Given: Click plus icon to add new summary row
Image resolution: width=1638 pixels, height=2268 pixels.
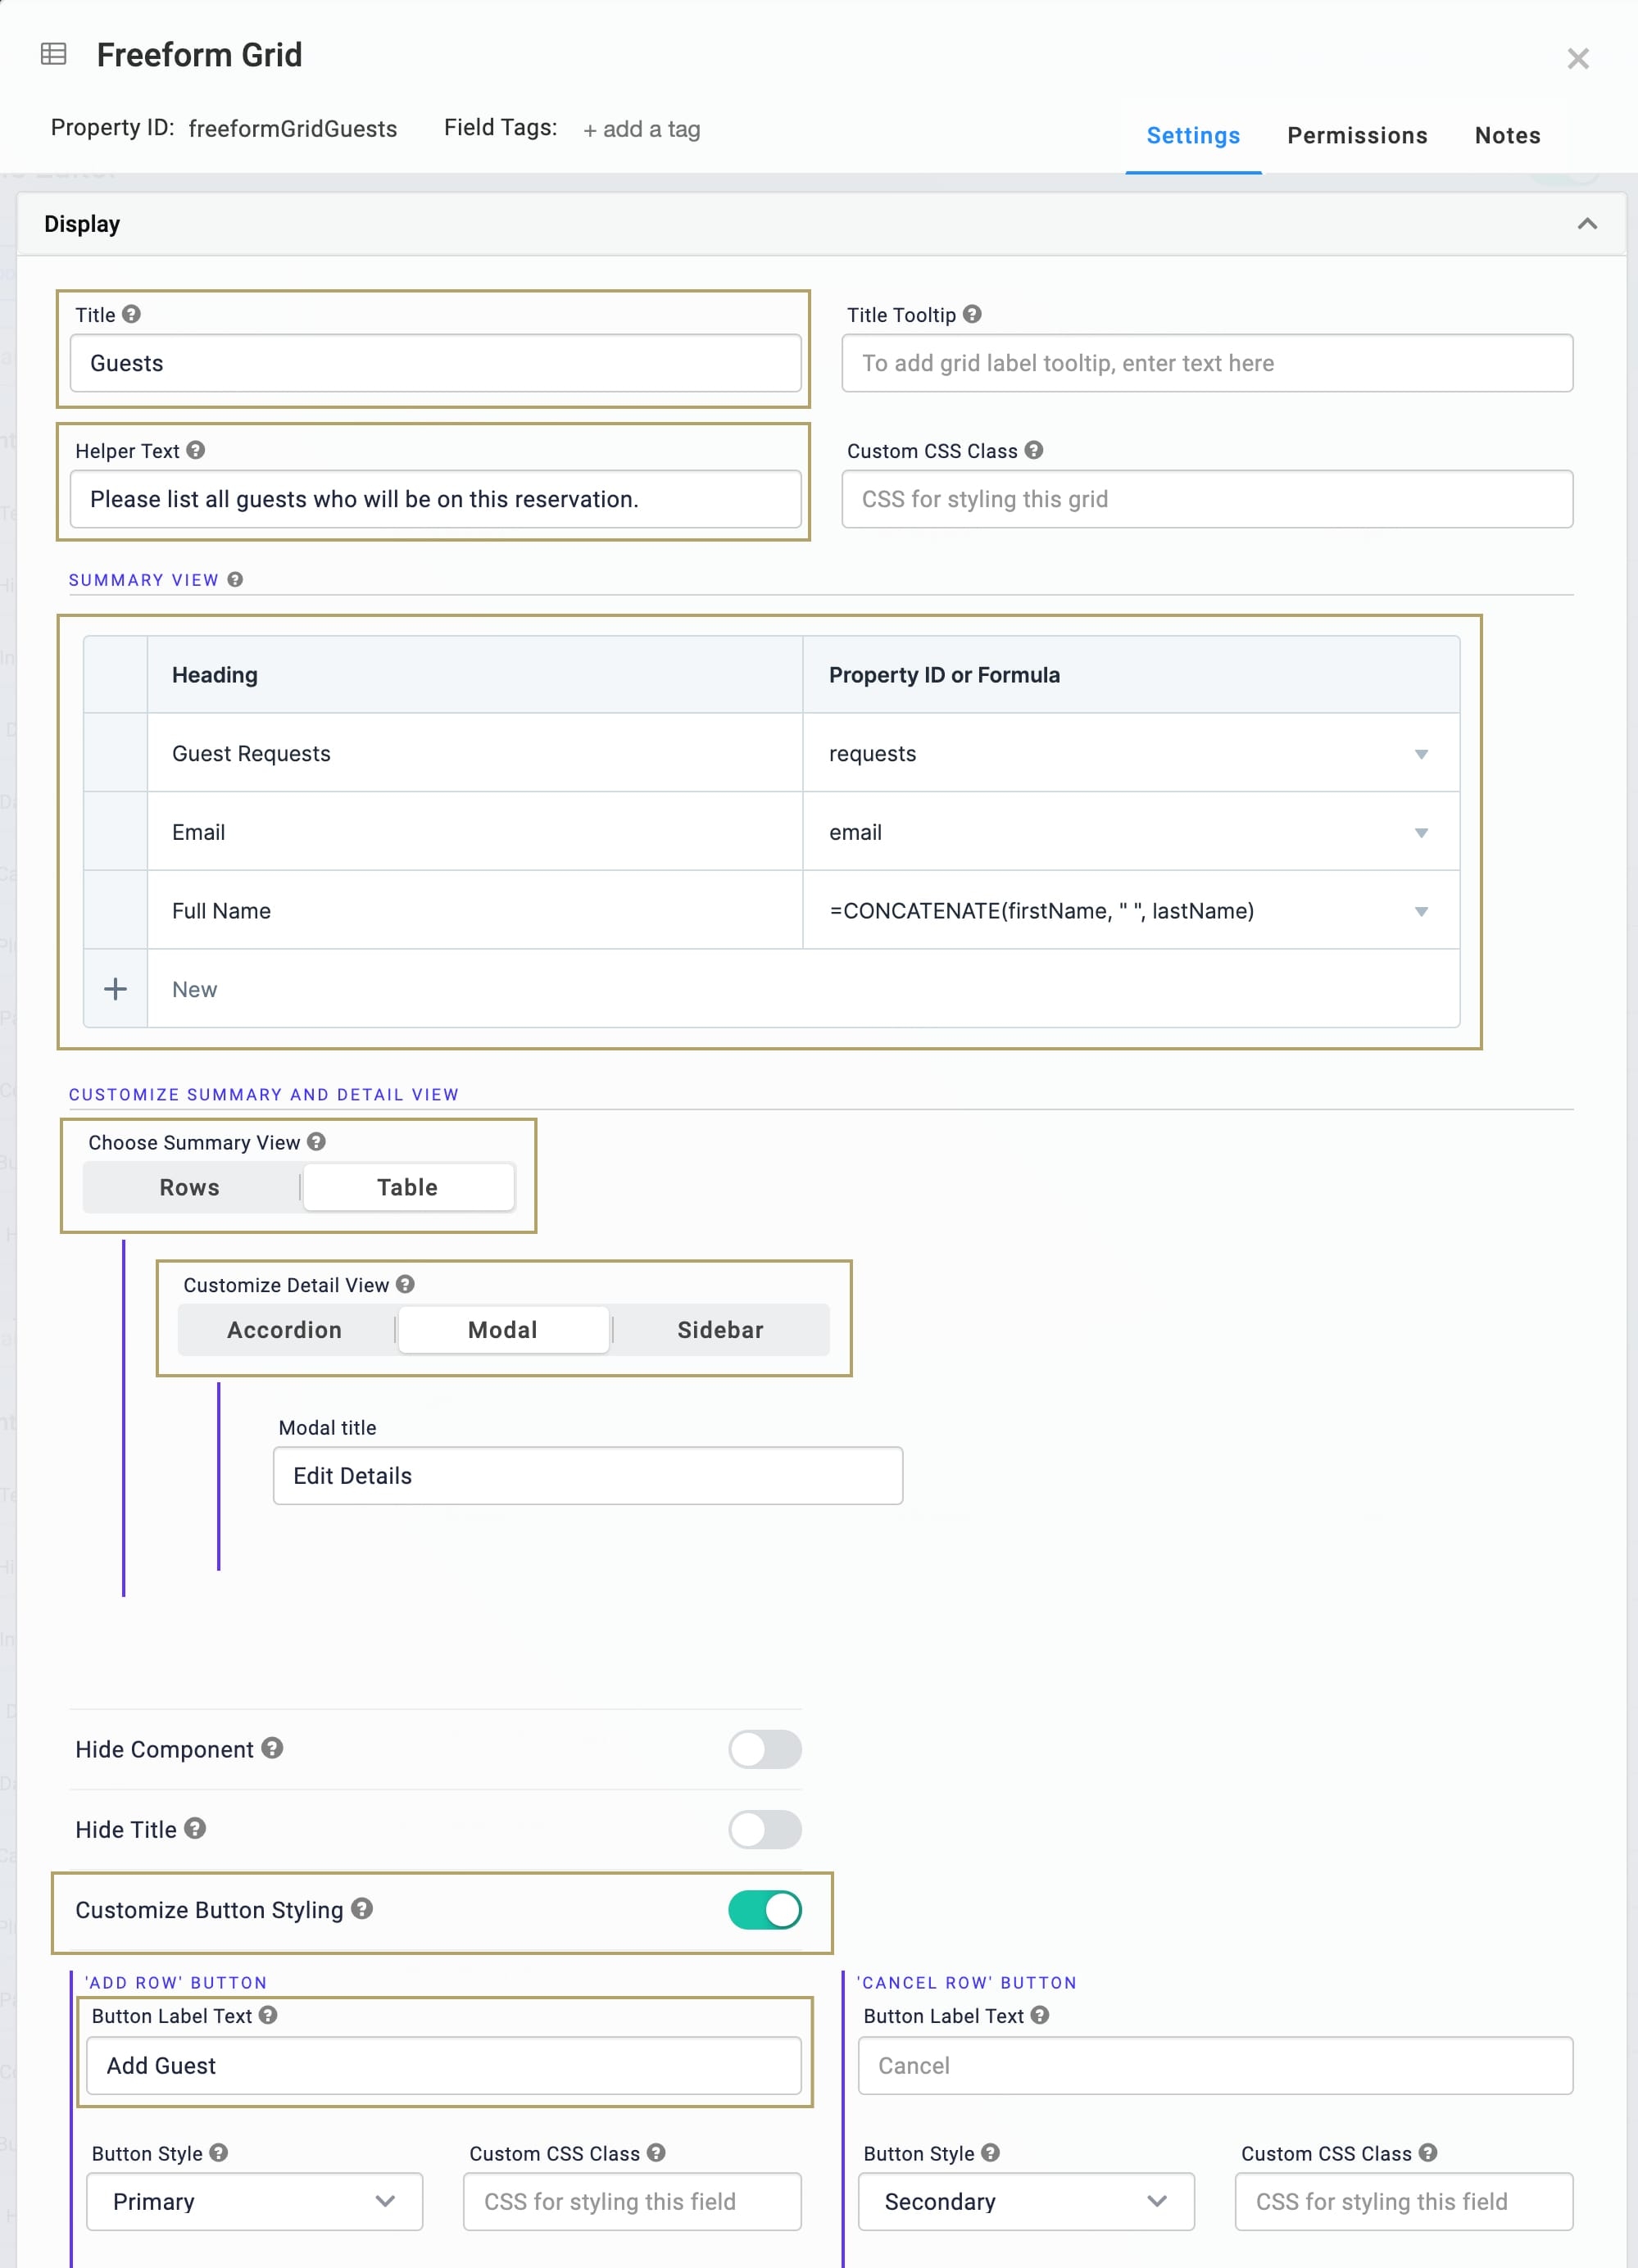Looking at the screenshot, I should pyautogui.click(x=116, y=989).
